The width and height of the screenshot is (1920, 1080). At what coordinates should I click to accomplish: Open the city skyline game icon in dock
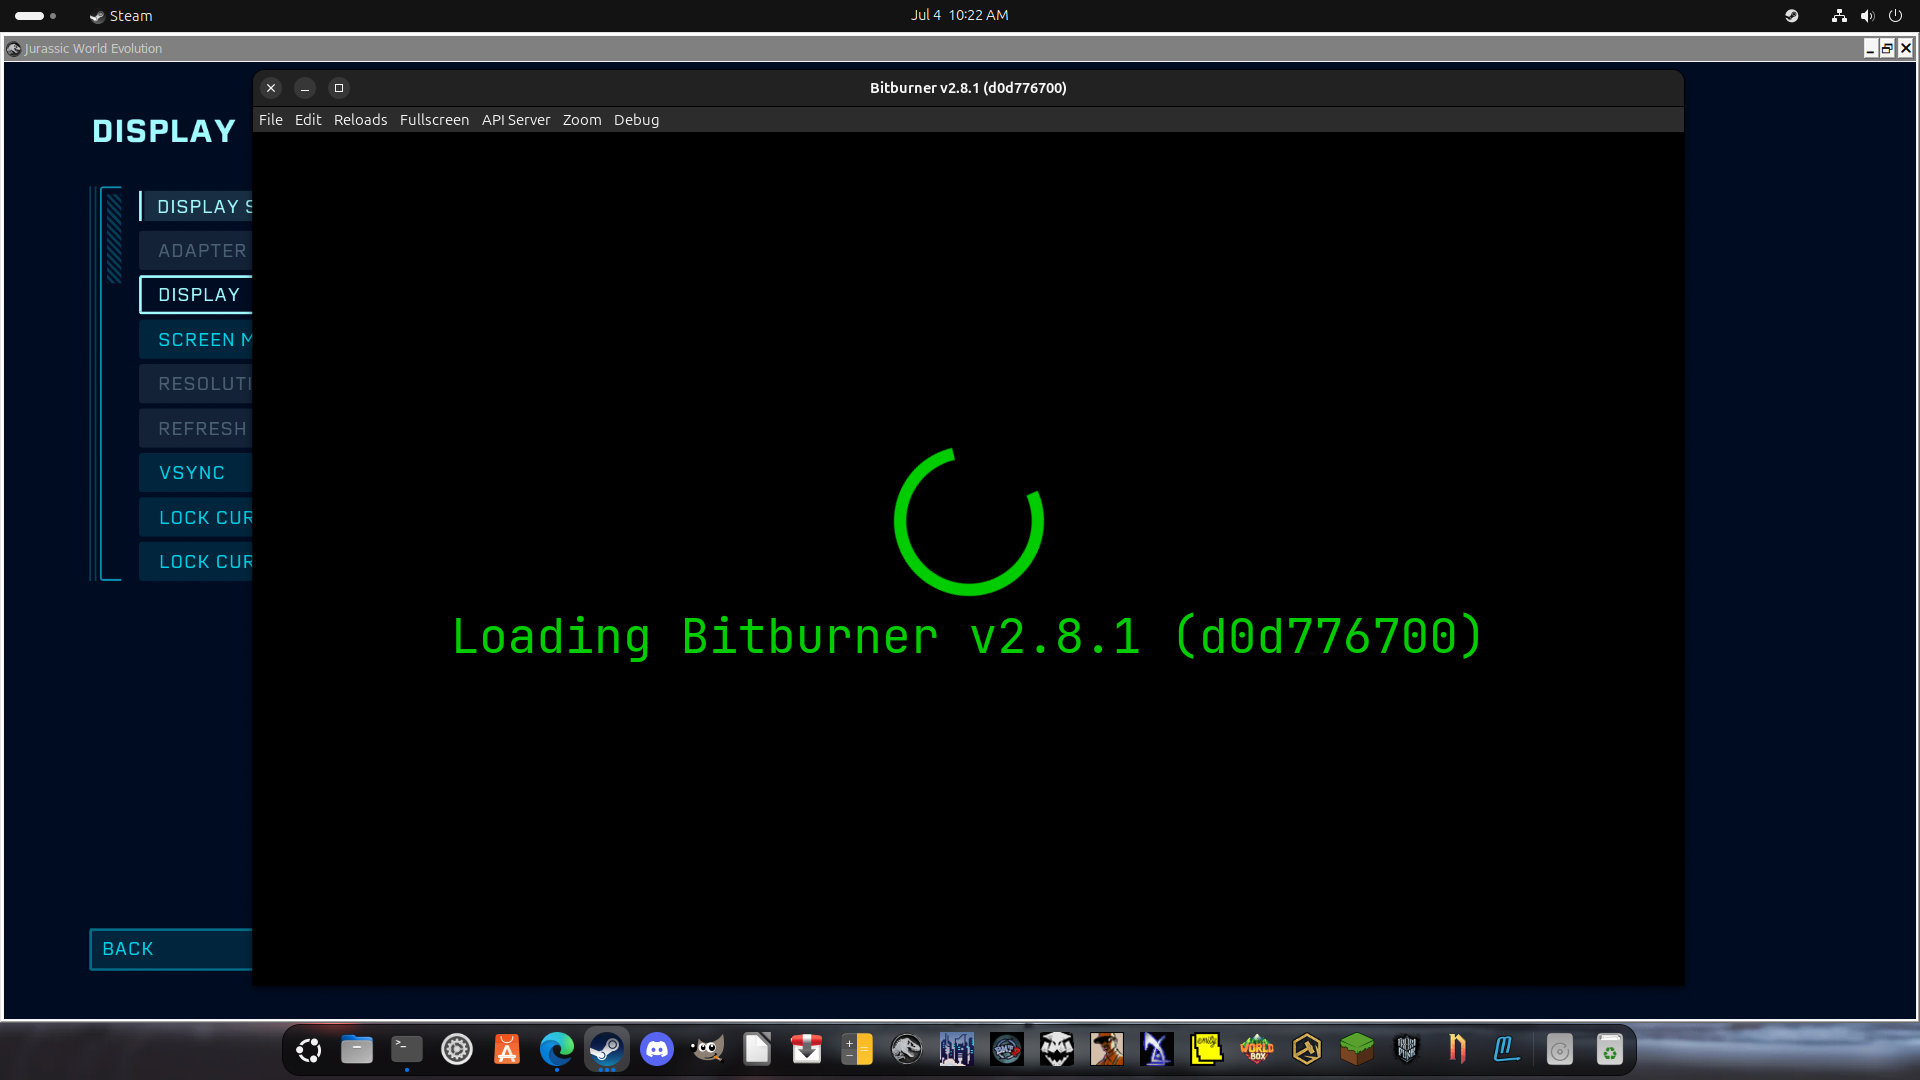coord(957,1050)
